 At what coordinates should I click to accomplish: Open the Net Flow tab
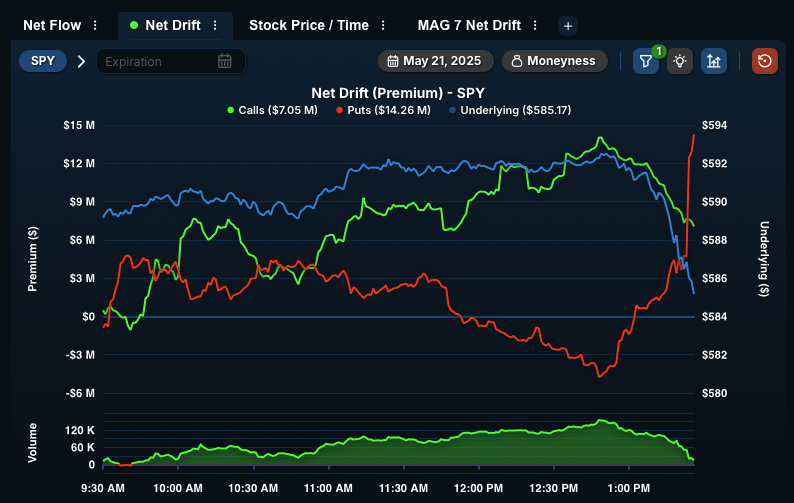52,25
